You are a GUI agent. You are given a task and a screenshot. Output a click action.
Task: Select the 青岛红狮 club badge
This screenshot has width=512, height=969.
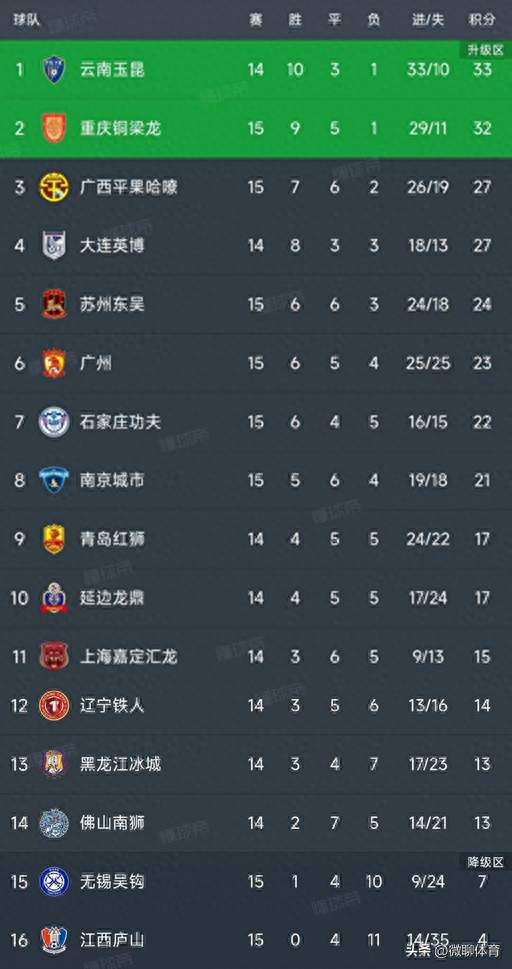point(54,539)
